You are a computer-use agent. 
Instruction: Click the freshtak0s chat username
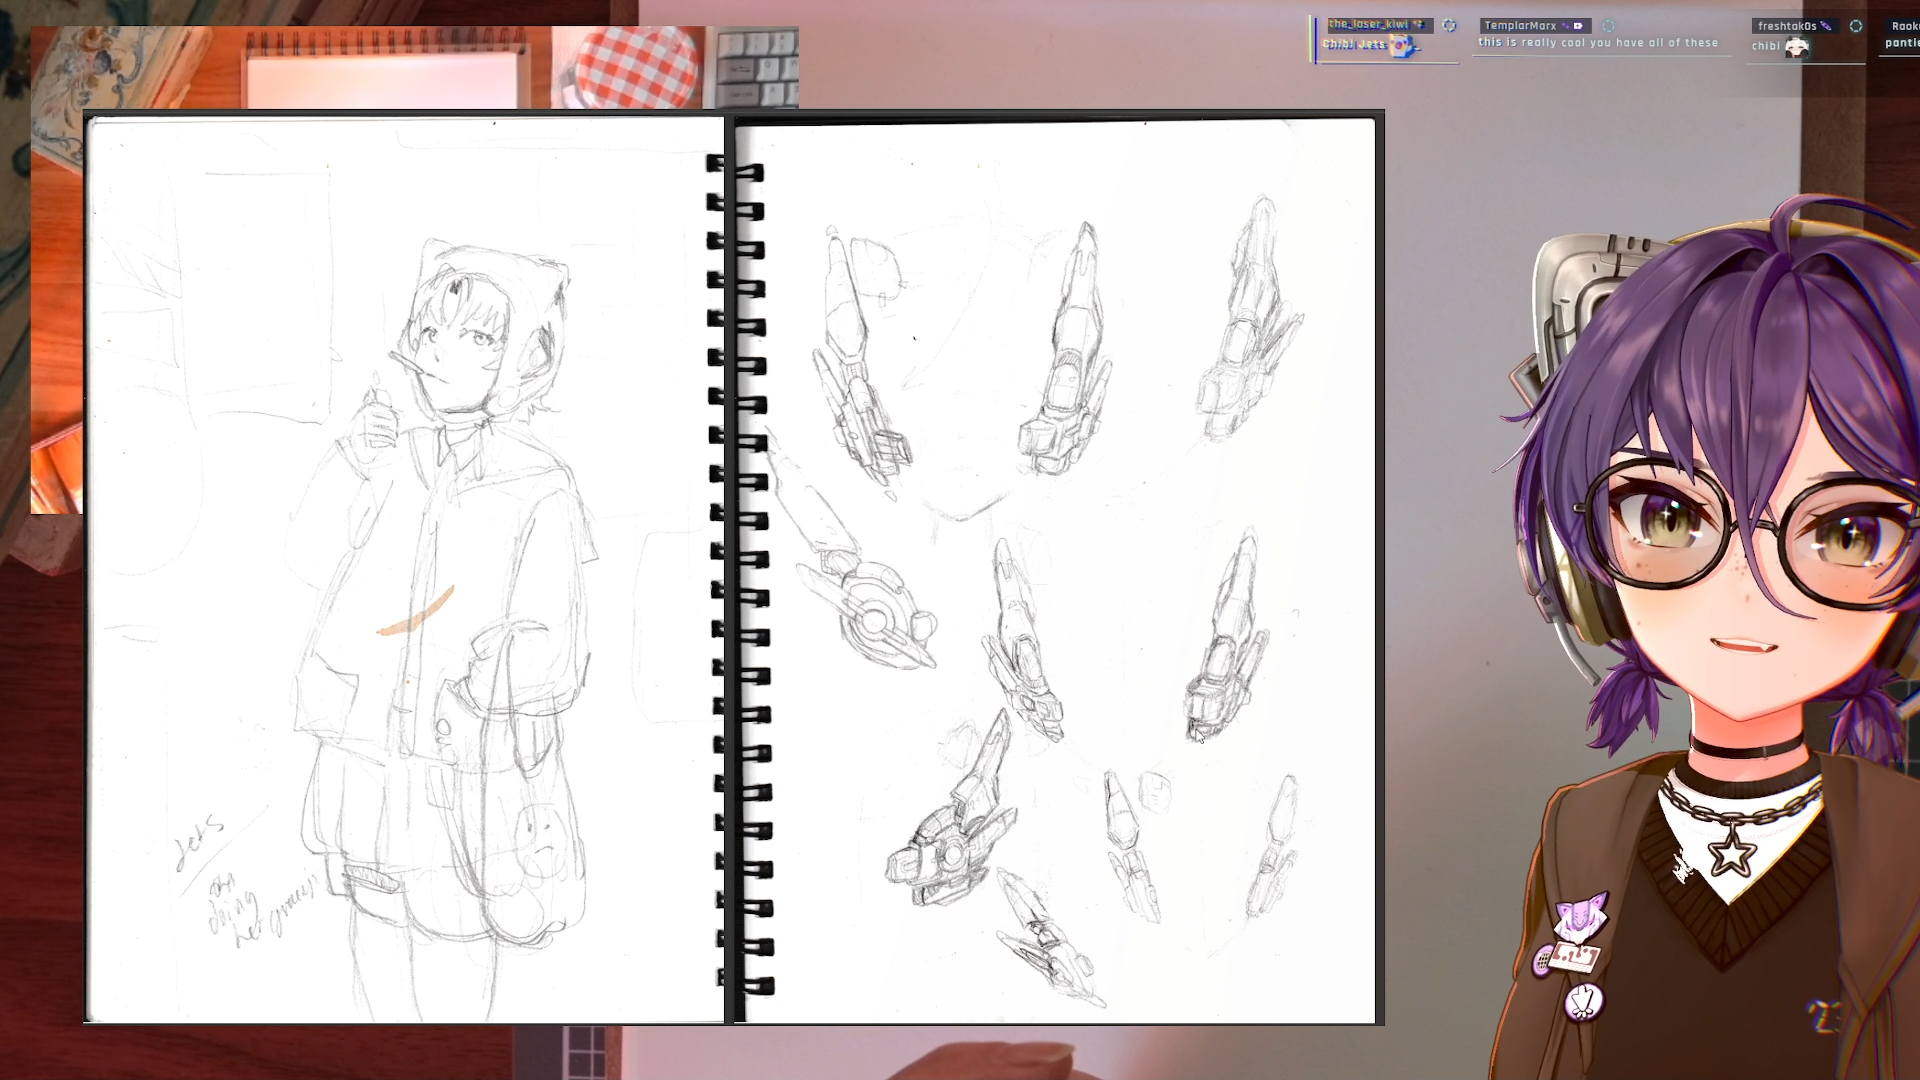click(1786, 26)
